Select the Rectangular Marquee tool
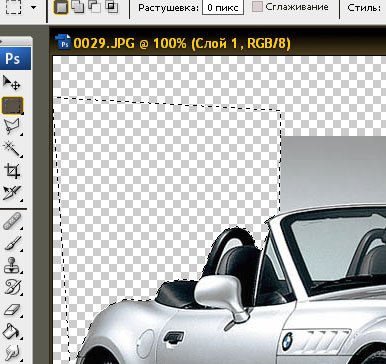Screen dimensions: 386x364 (13, 105)
